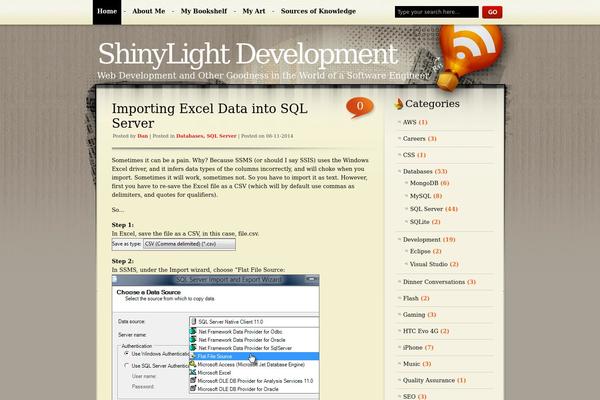Click the Save as type CSV screenshot image
Image resolution: width=600 pixels, height=400 pixels.
(x=174, y=244)
